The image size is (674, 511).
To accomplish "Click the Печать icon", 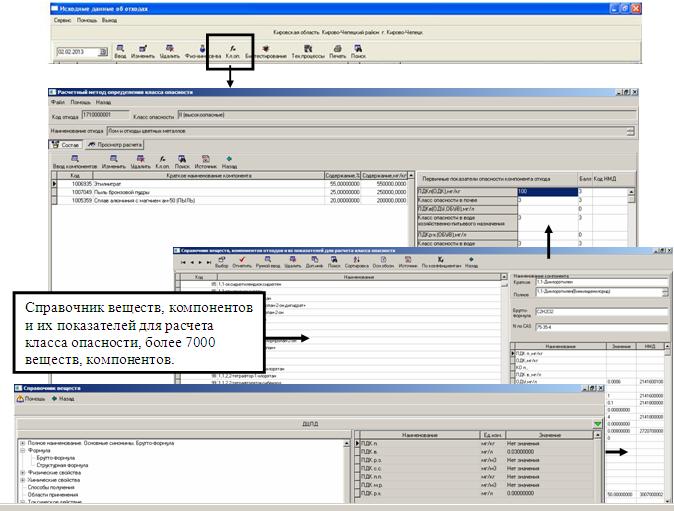I will pyautogui.click(x=338, y=51).
